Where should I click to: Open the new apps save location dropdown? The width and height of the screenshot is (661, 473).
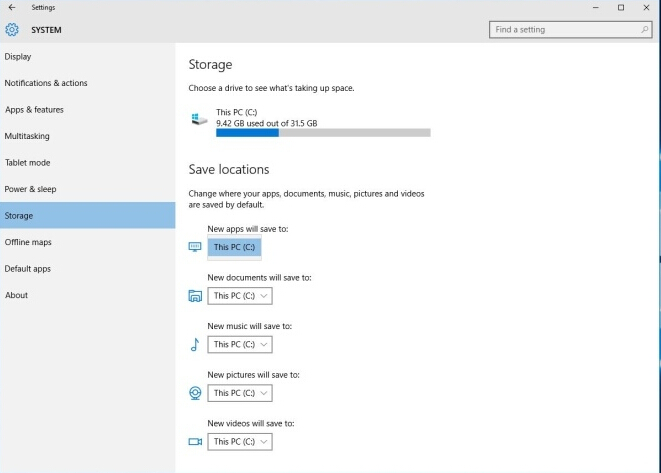point(234,247)
